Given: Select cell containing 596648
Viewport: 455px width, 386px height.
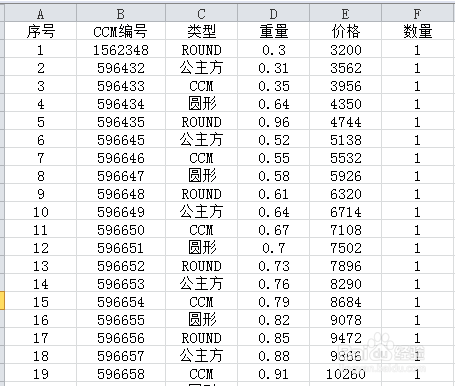Looking at the screenshot, I should click(x=121, y=193).
